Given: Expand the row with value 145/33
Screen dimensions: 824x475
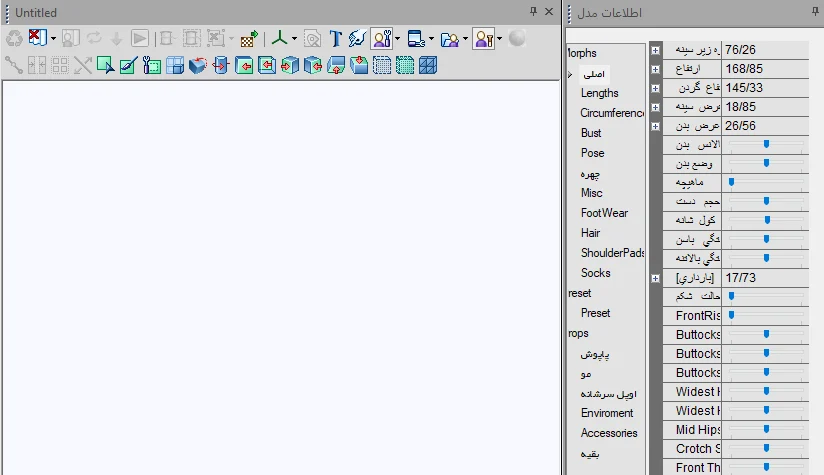Looking at the screenshot, I should point(655,88).
